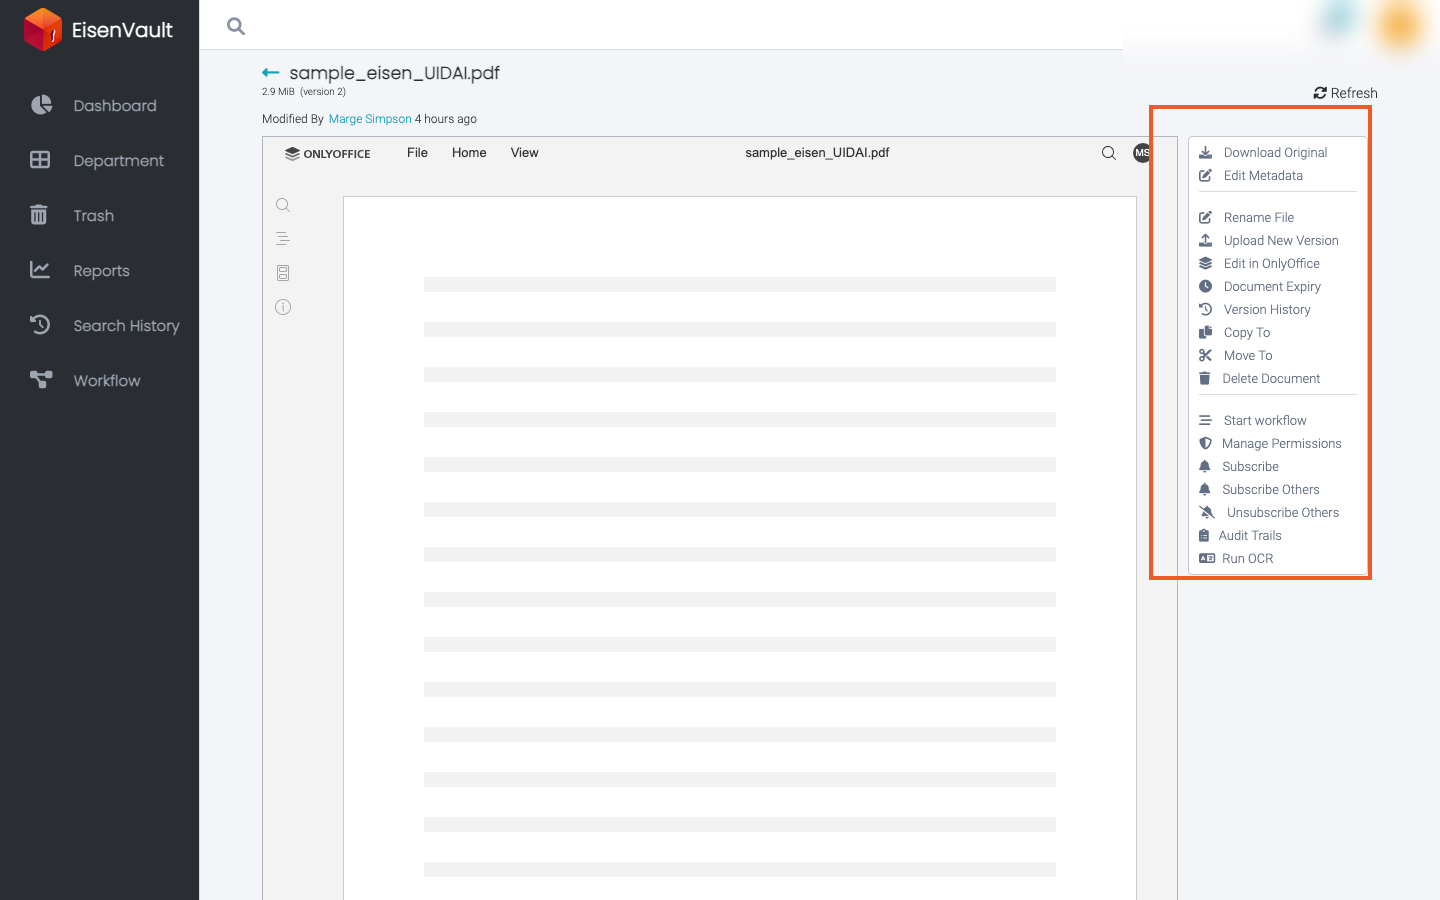Click the document page preview area
The image size is (1440, 900).
point(740,548)
